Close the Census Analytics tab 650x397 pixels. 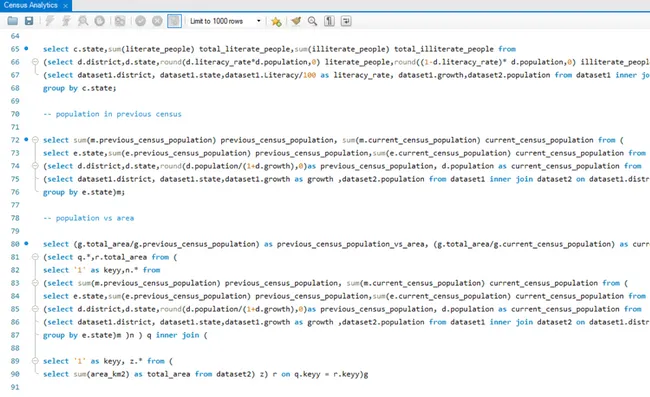65,6
